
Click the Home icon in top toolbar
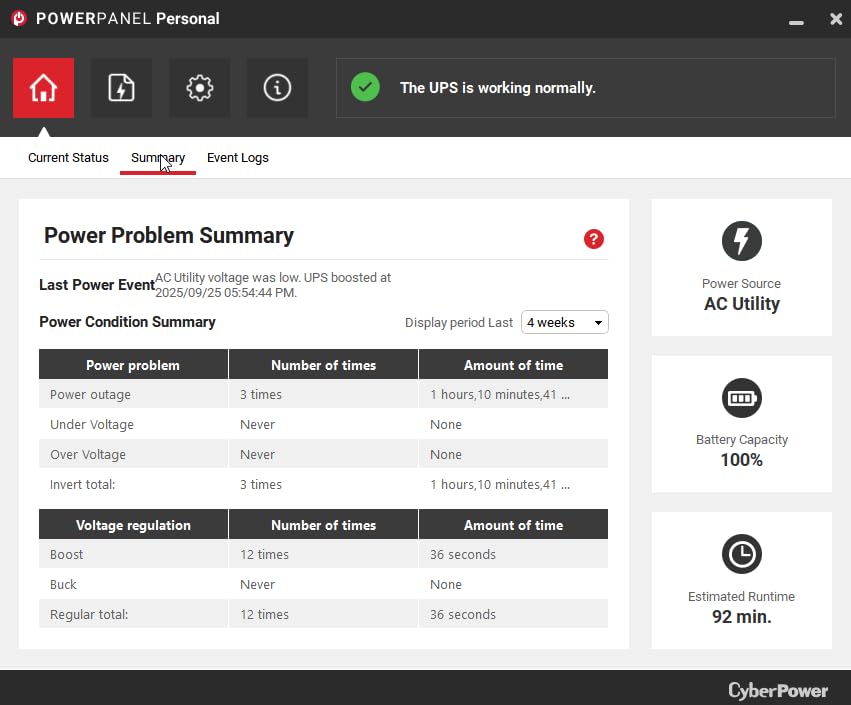43,88
